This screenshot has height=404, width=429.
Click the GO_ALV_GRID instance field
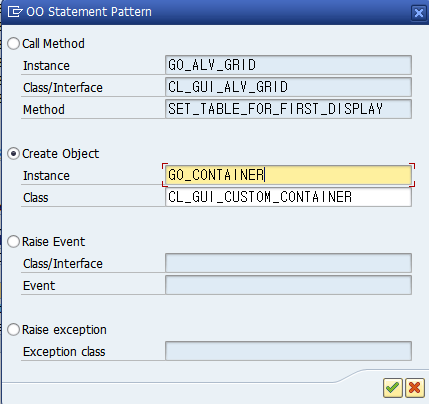point(288,65)
